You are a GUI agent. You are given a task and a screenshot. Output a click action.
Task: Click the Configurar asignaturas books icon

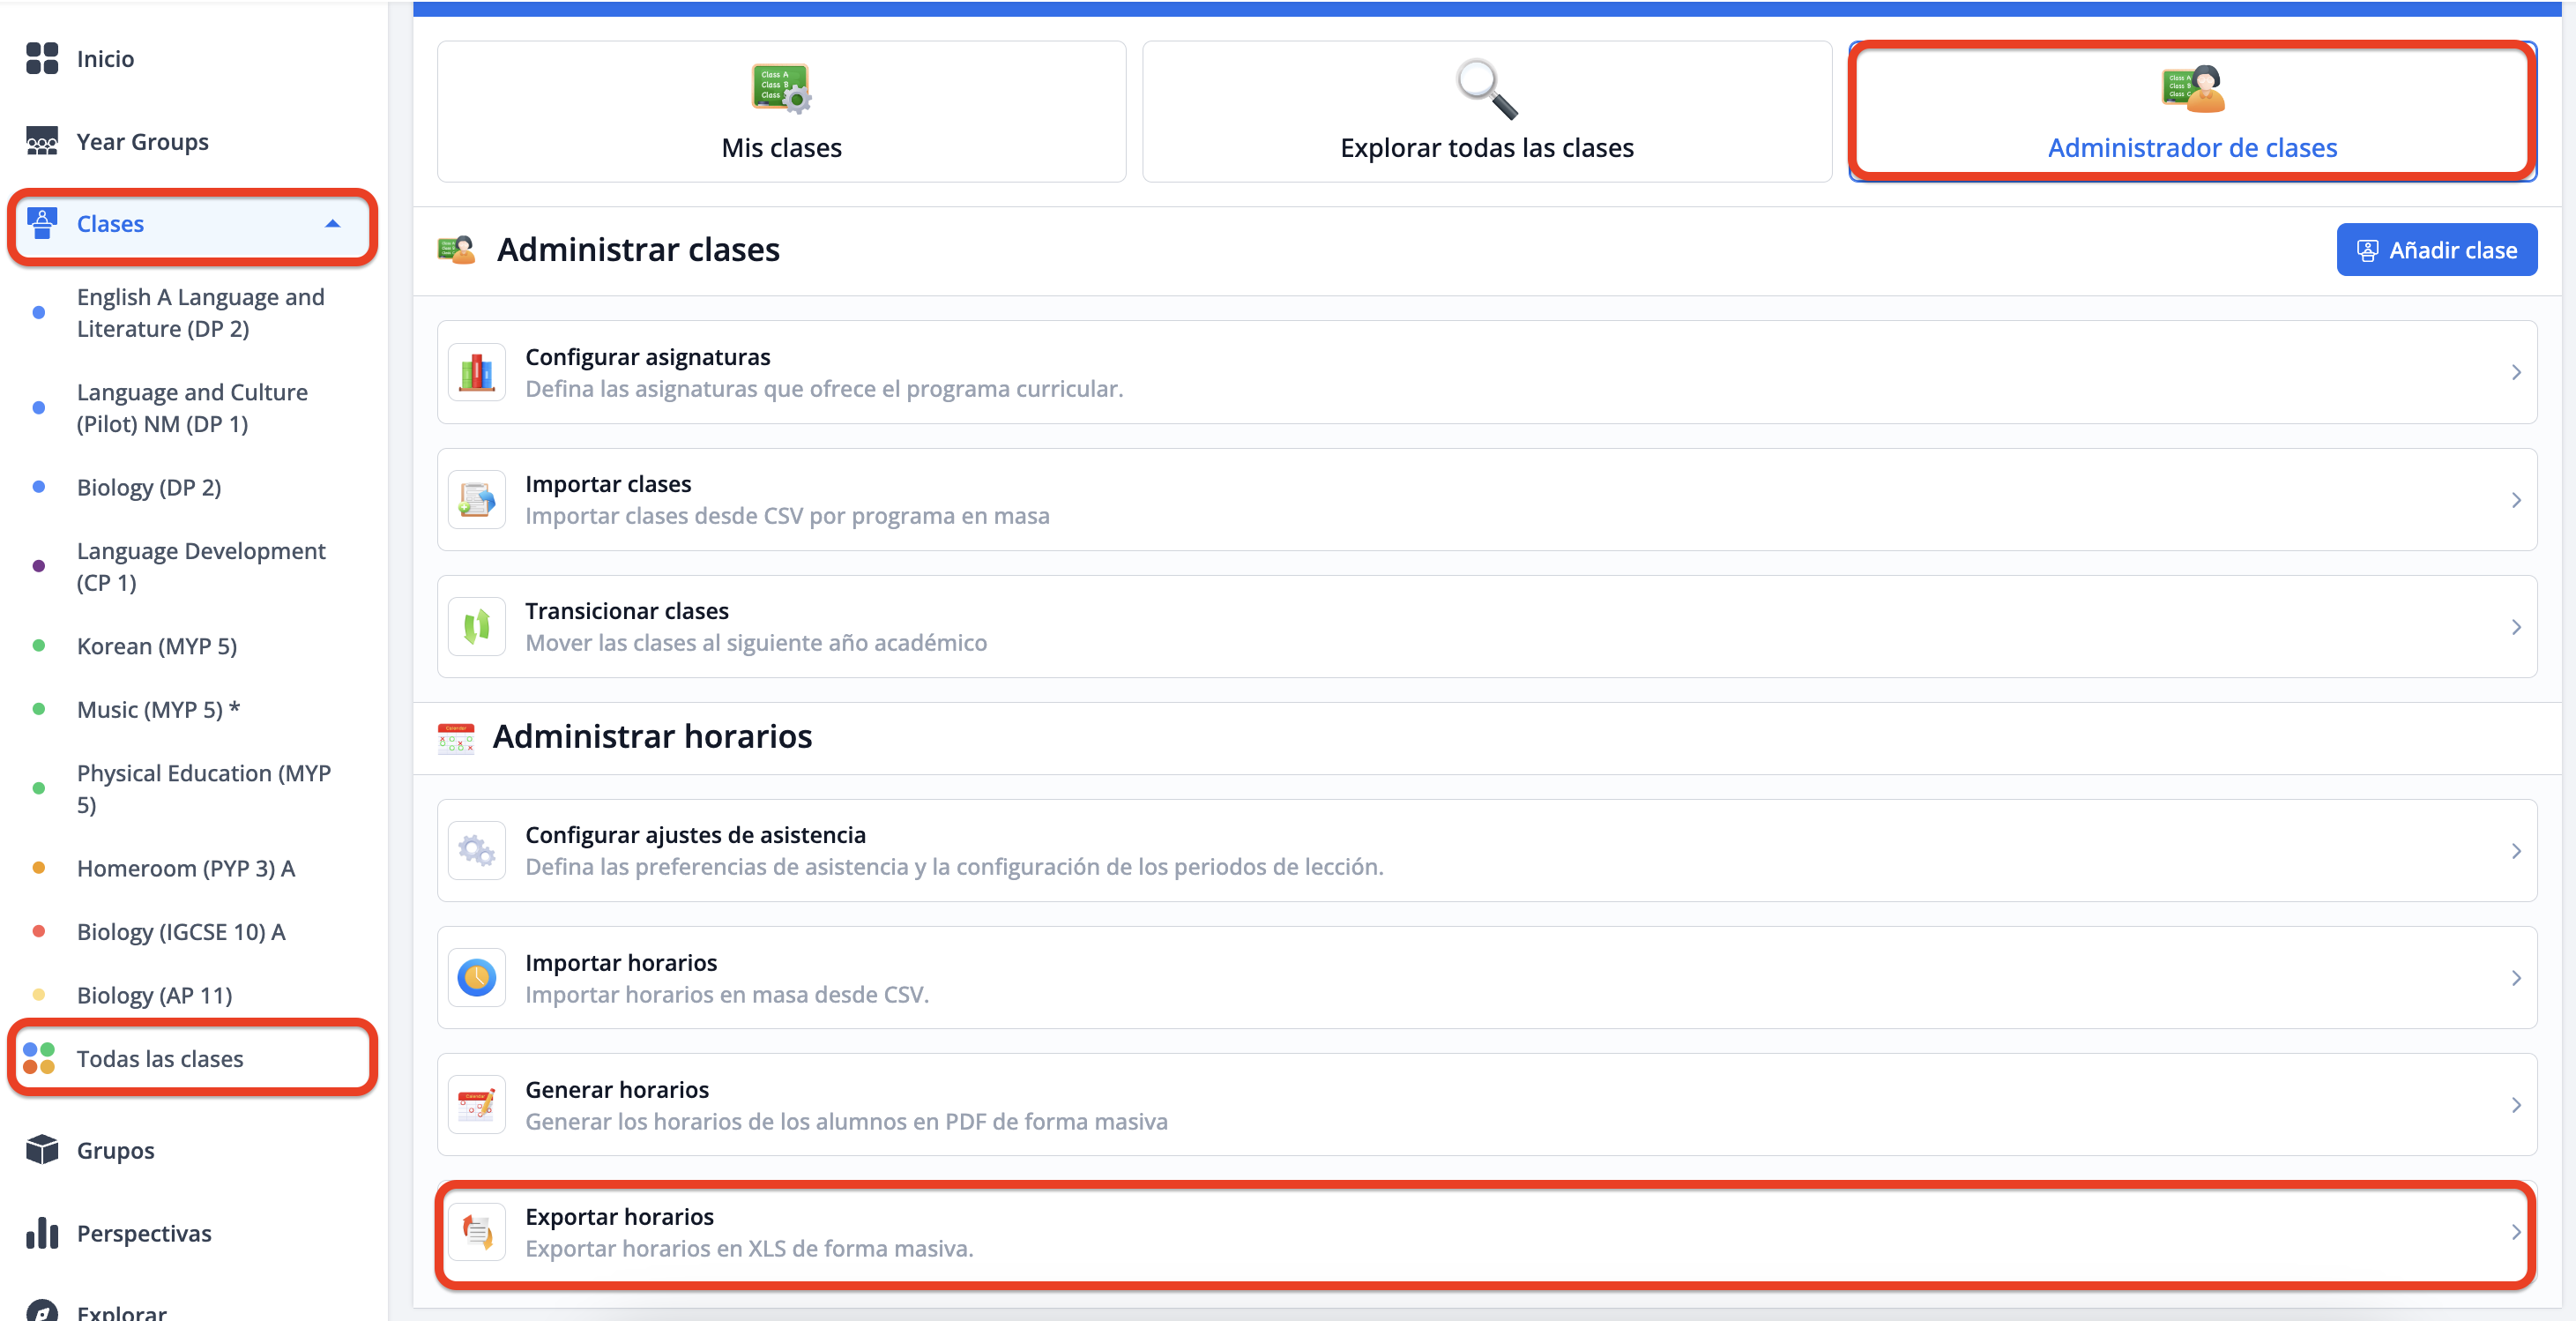(x=477, y=372)
